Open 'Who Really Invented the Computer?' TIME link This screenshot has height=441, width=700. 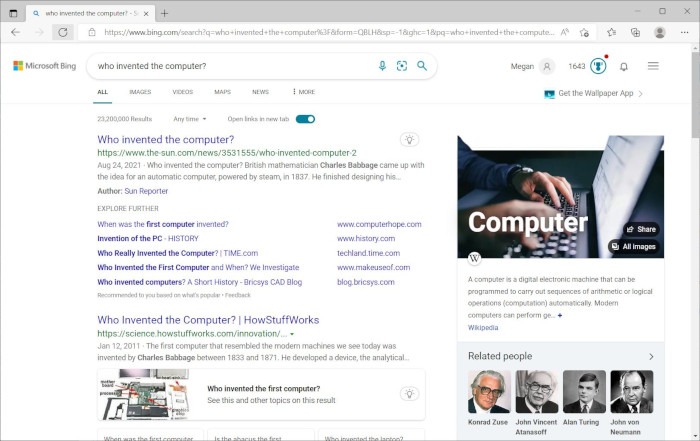pos(178,253)
